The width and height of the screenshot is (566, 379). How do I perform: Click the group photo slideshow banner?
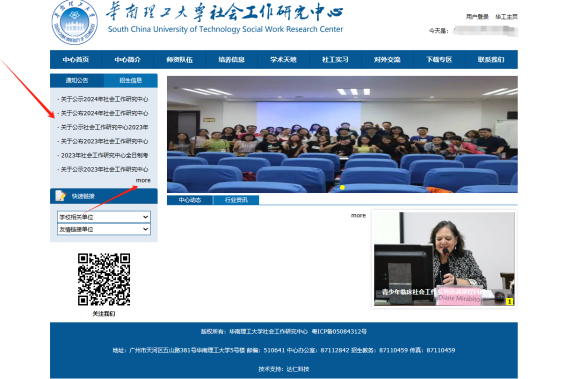tap(342, 134)
